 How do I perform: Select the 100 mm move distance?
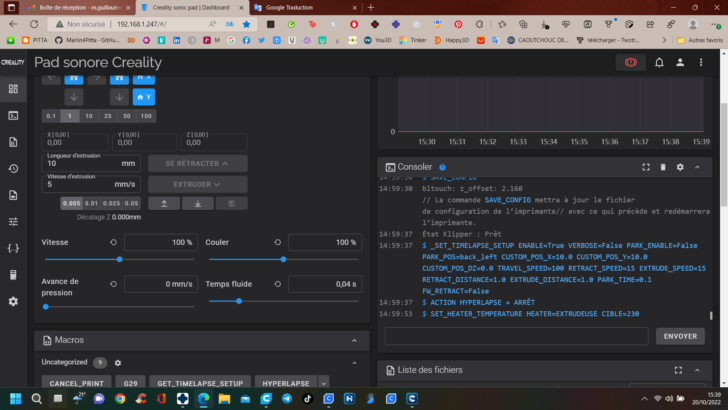tap(146, 116)
